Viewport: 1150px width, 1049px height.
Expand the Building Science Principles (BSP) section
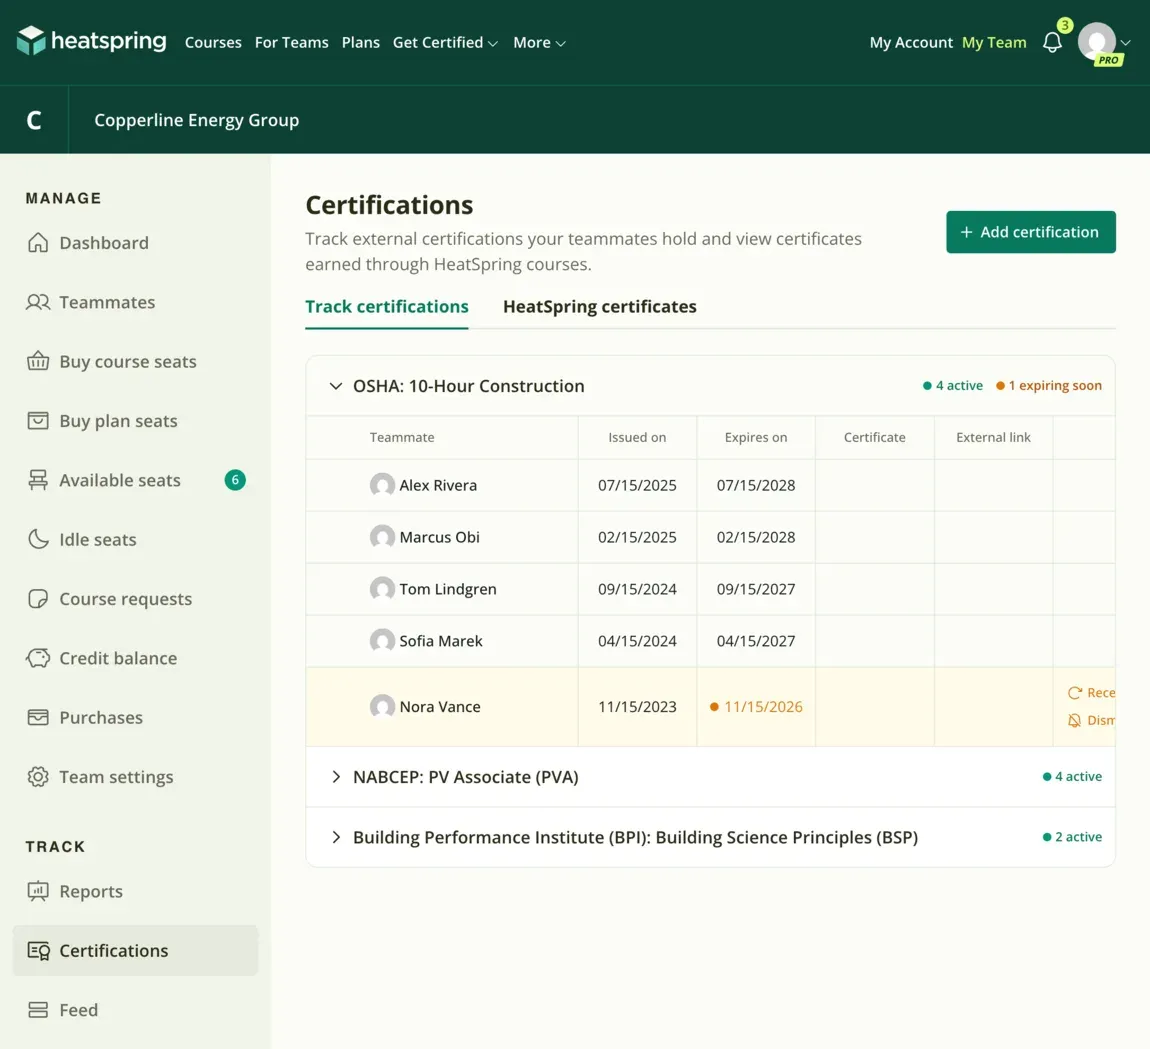point(336,837)
